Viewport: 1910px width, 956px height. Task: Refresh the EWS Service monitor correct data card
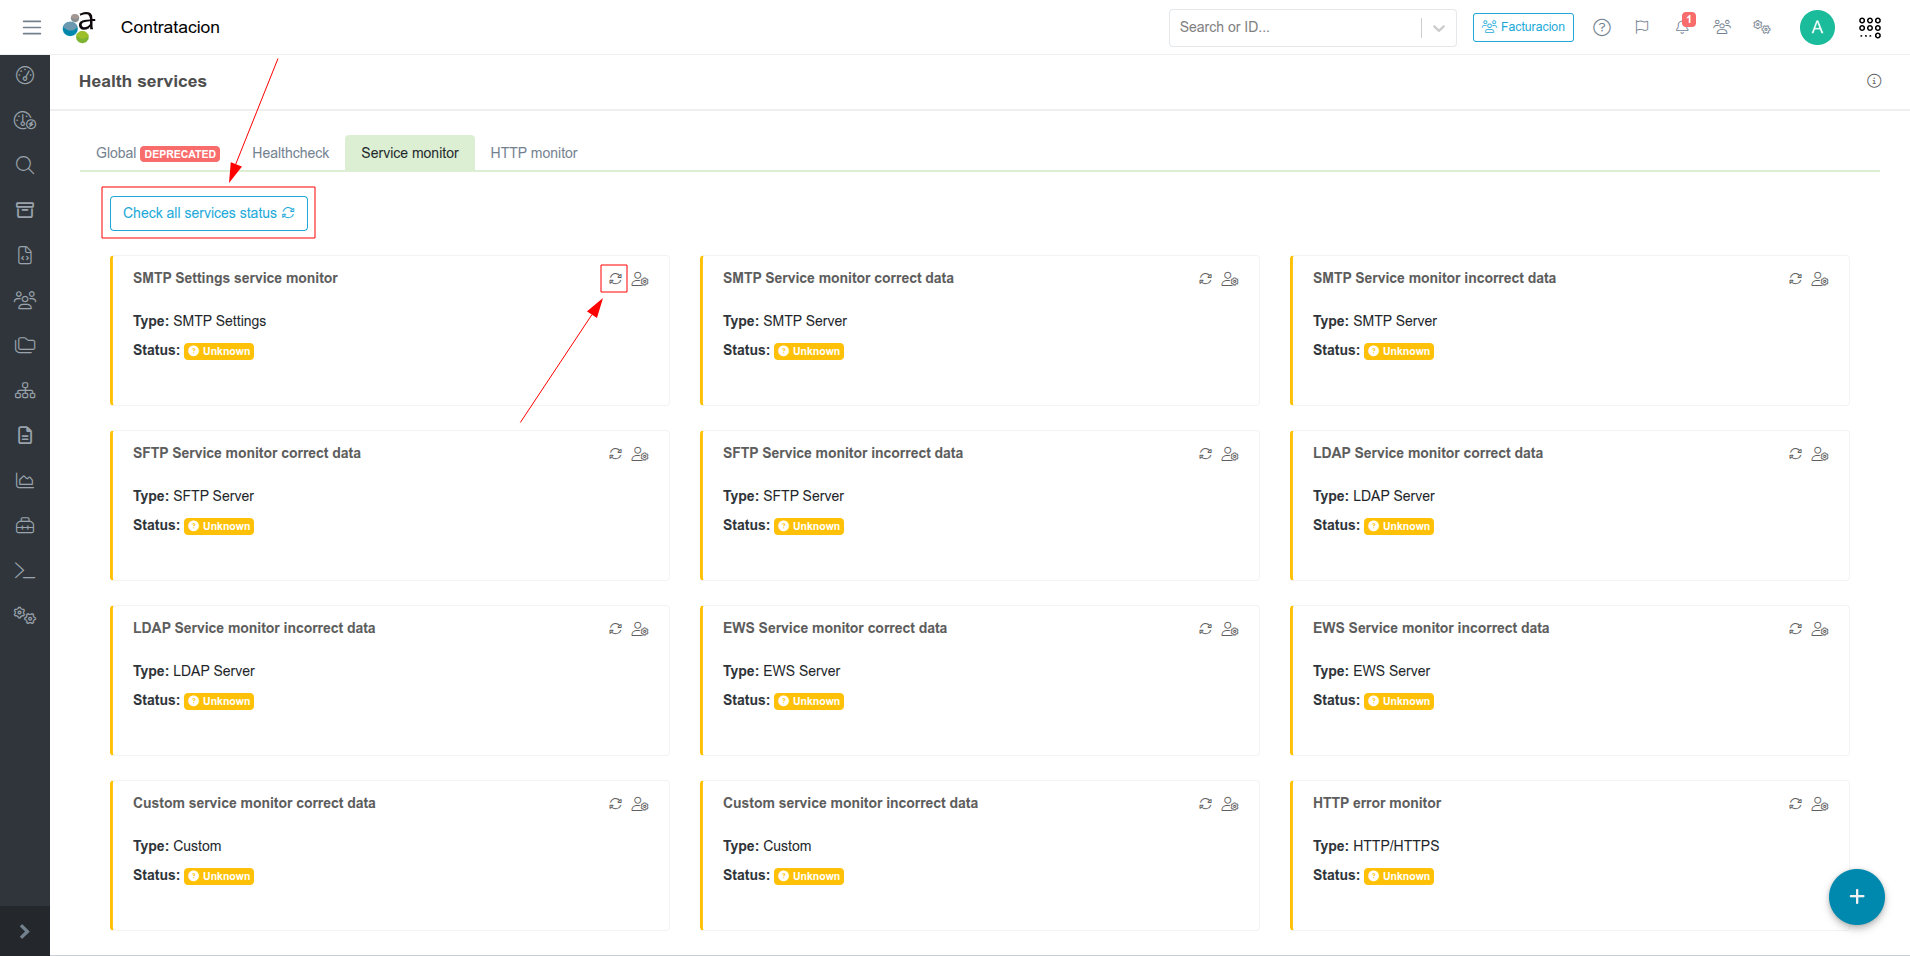(x=1205, y=629)
